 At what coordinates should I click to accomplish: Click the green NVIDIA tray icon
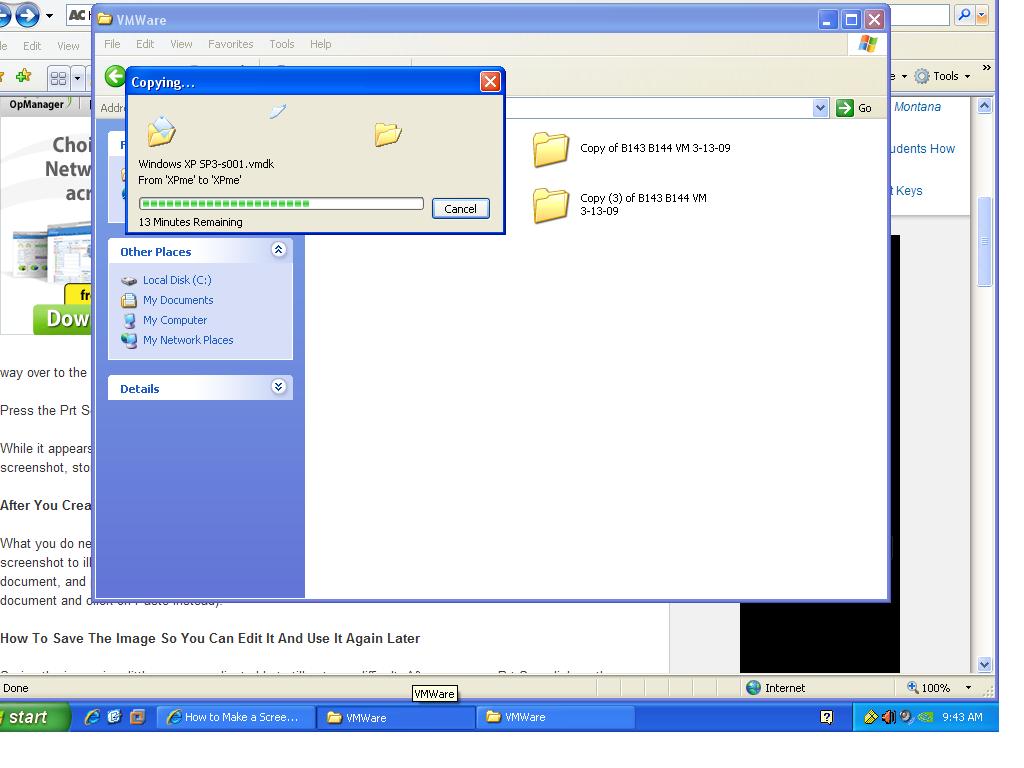click(925, 717)
